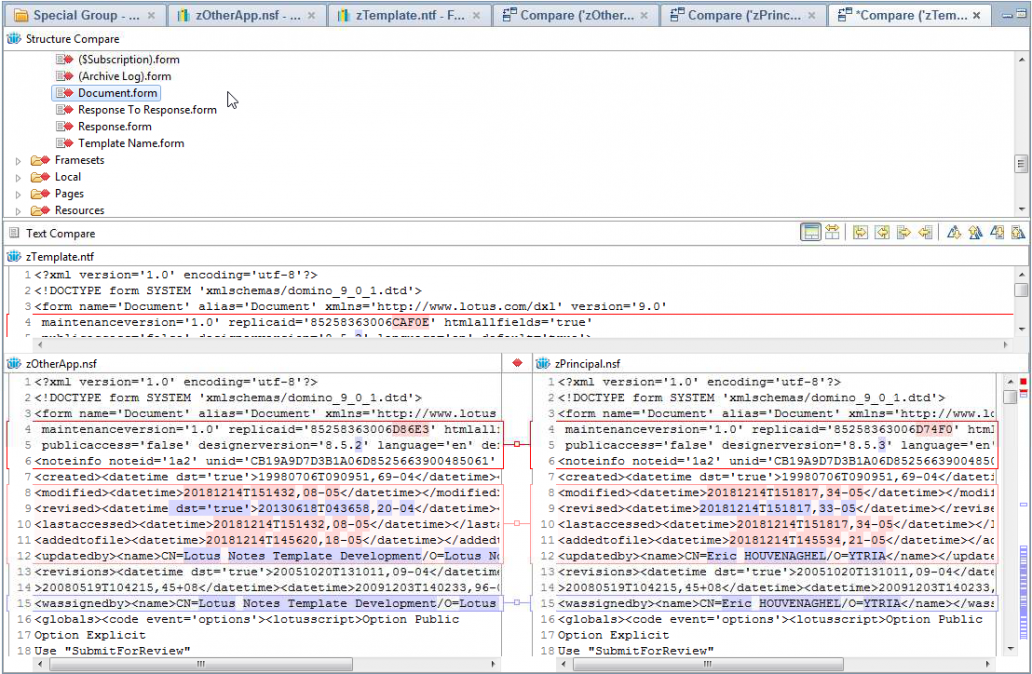Click the zOtherApp.nsf pane horizontal scrollbar

point(201,664)
